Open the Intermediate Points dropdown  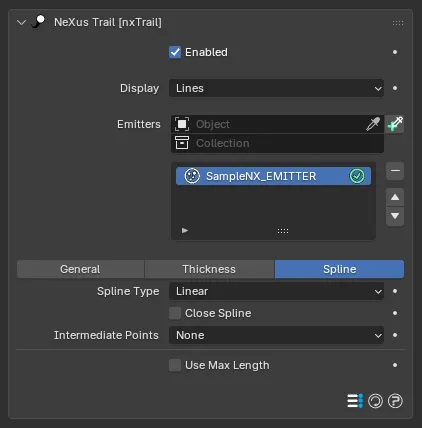pos(276,335)
